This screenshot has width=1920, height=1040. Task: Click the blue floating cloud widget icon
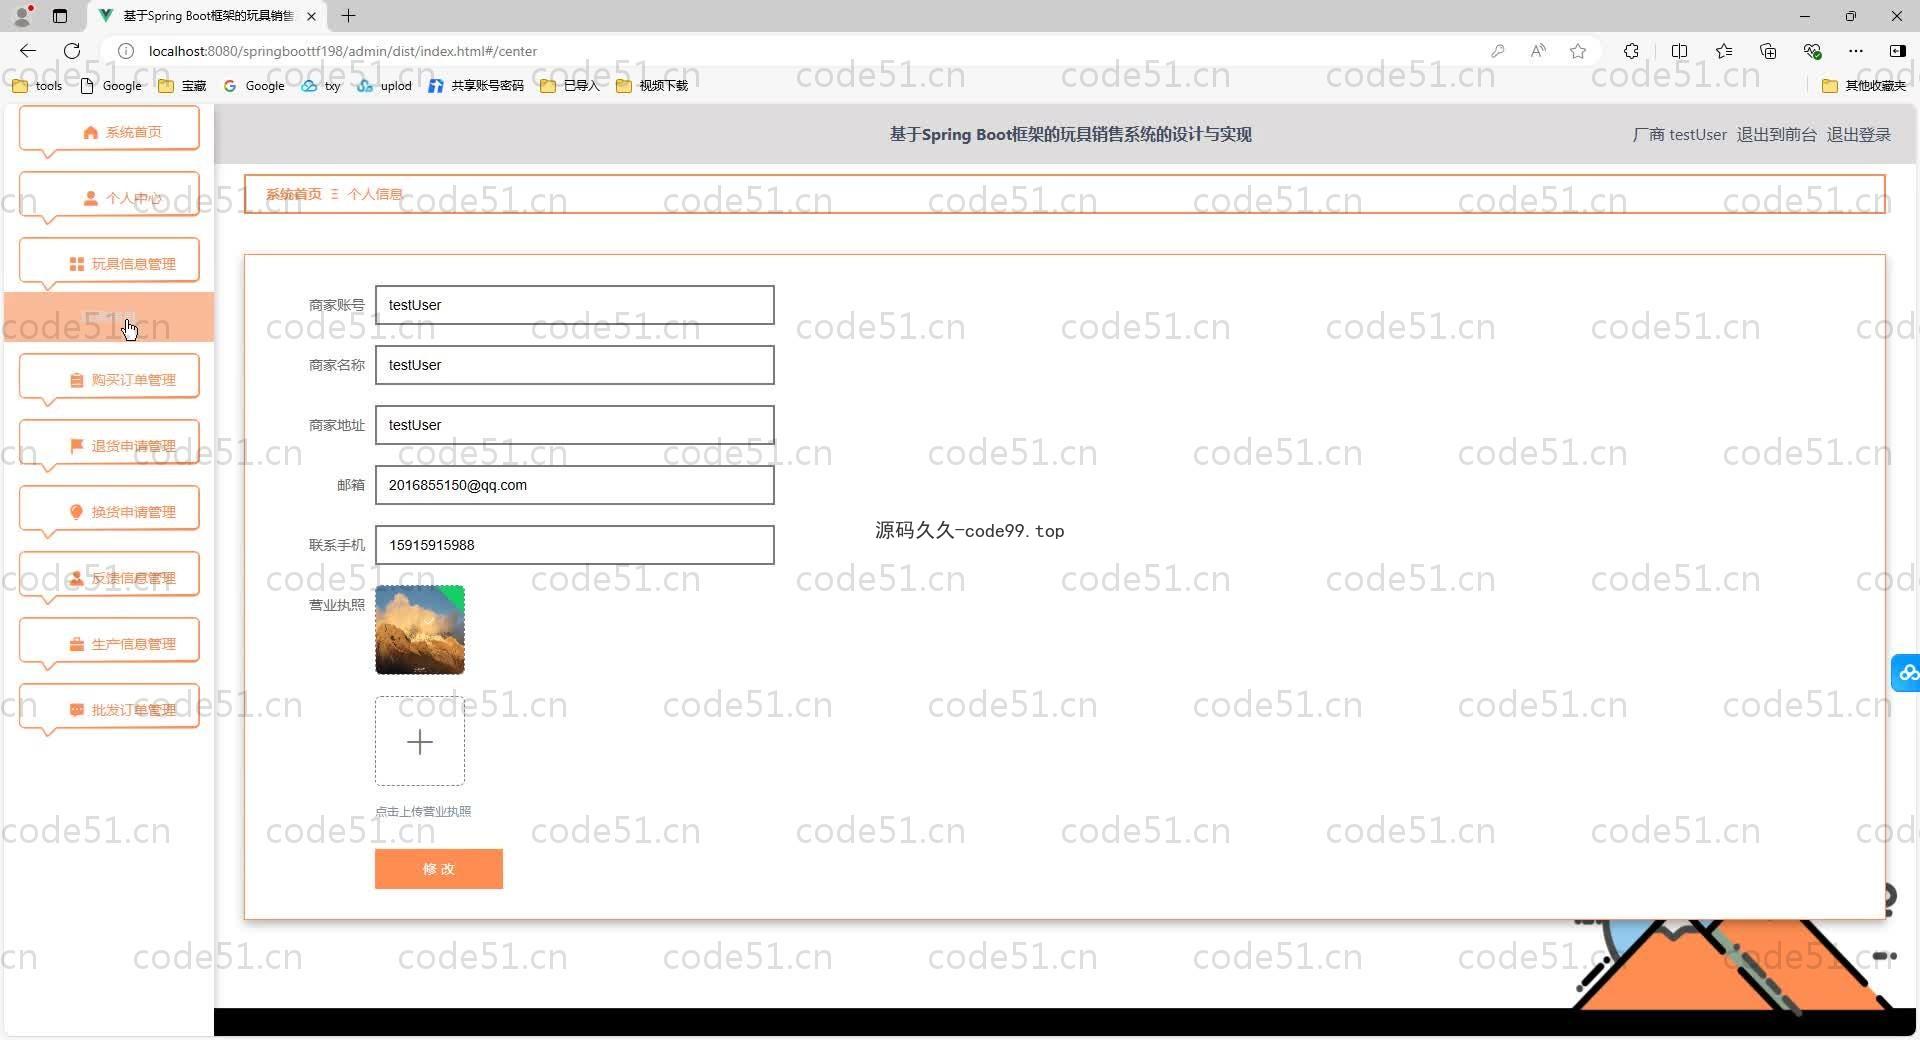pyautogui.click(x=1906, y=672)
